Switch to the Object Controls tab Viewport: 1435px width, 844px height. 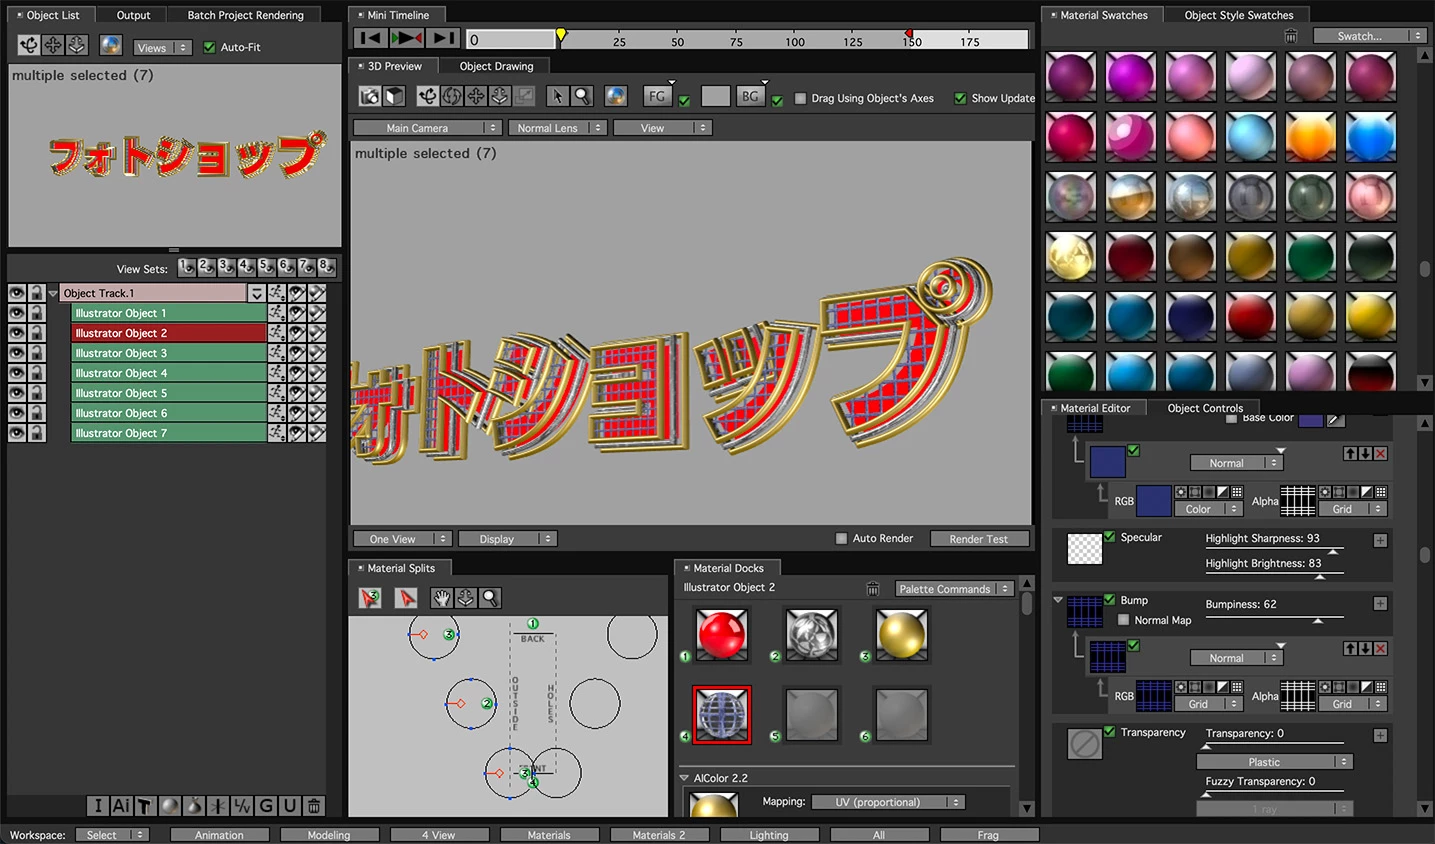(1205, 408)
